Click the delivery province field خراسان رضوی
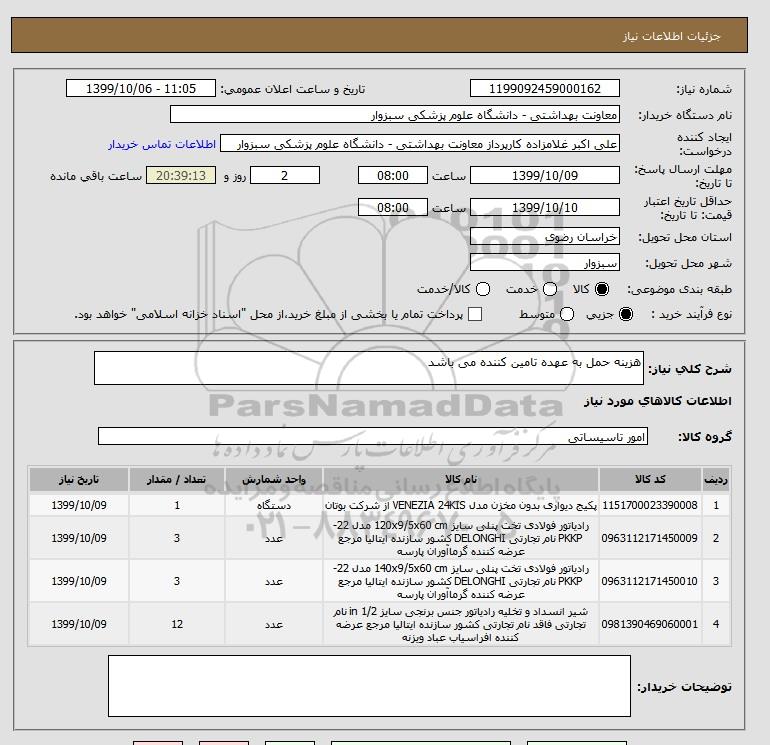Image resolution: width=770 pixels, height=745 pixels. [x=545, y=237]
